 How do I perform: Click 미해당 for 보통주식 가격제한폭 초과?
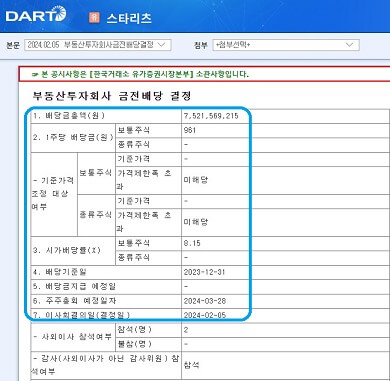(196, 180)
